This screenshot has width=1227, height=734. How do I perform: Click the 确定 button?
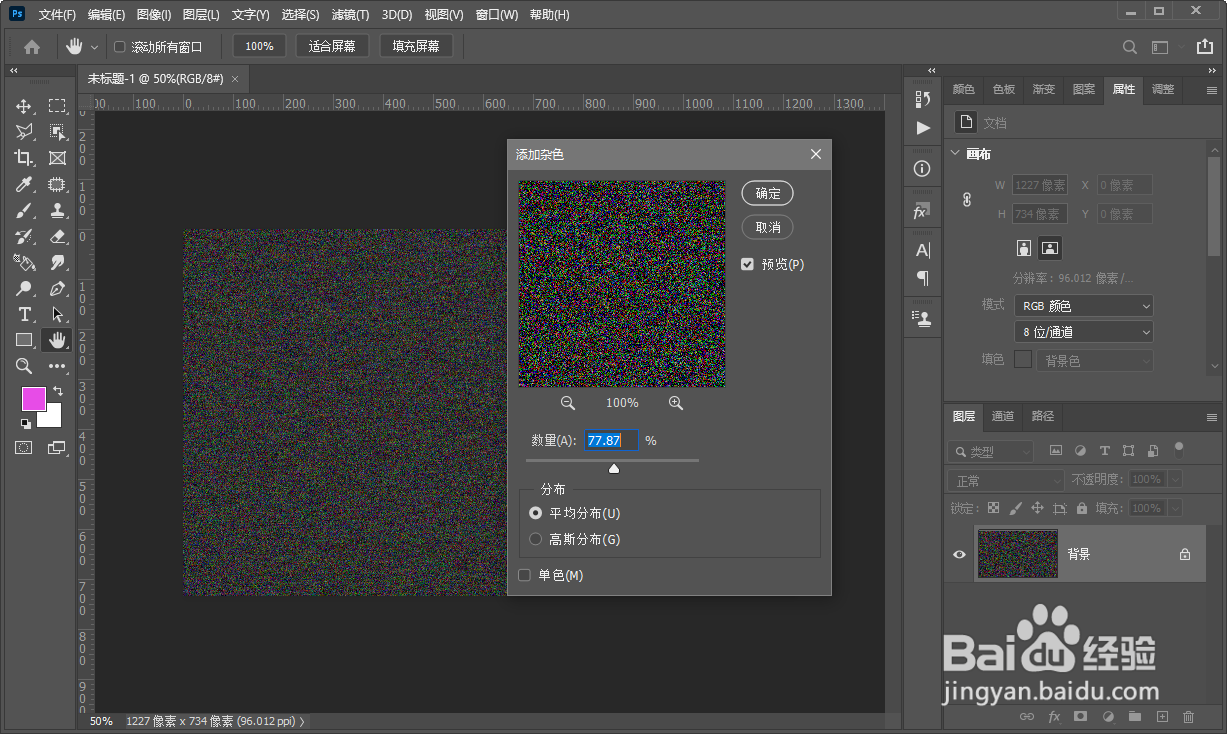pos(768,193)
